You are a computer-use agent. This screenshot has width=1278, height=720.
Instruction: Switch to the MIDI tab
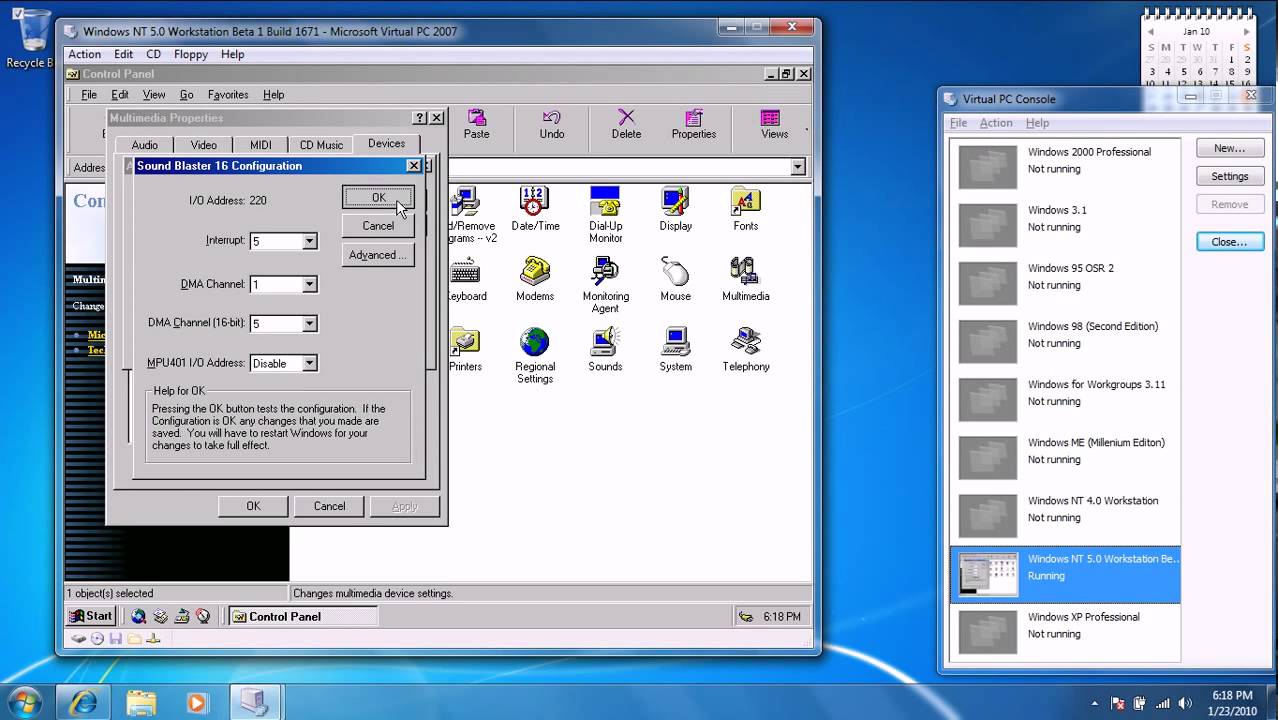click(x=261, y=145)
